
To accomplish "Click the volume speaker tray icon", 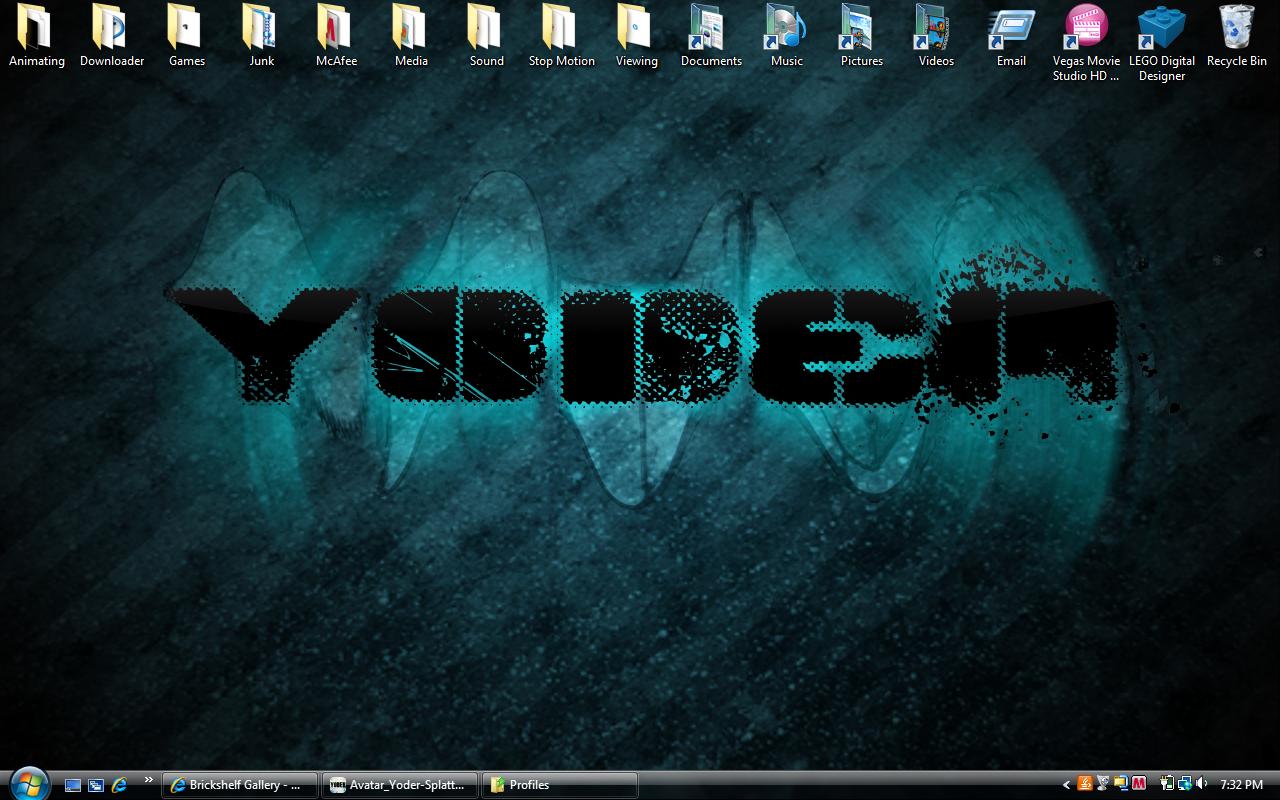I will [x=1202, y=785].
